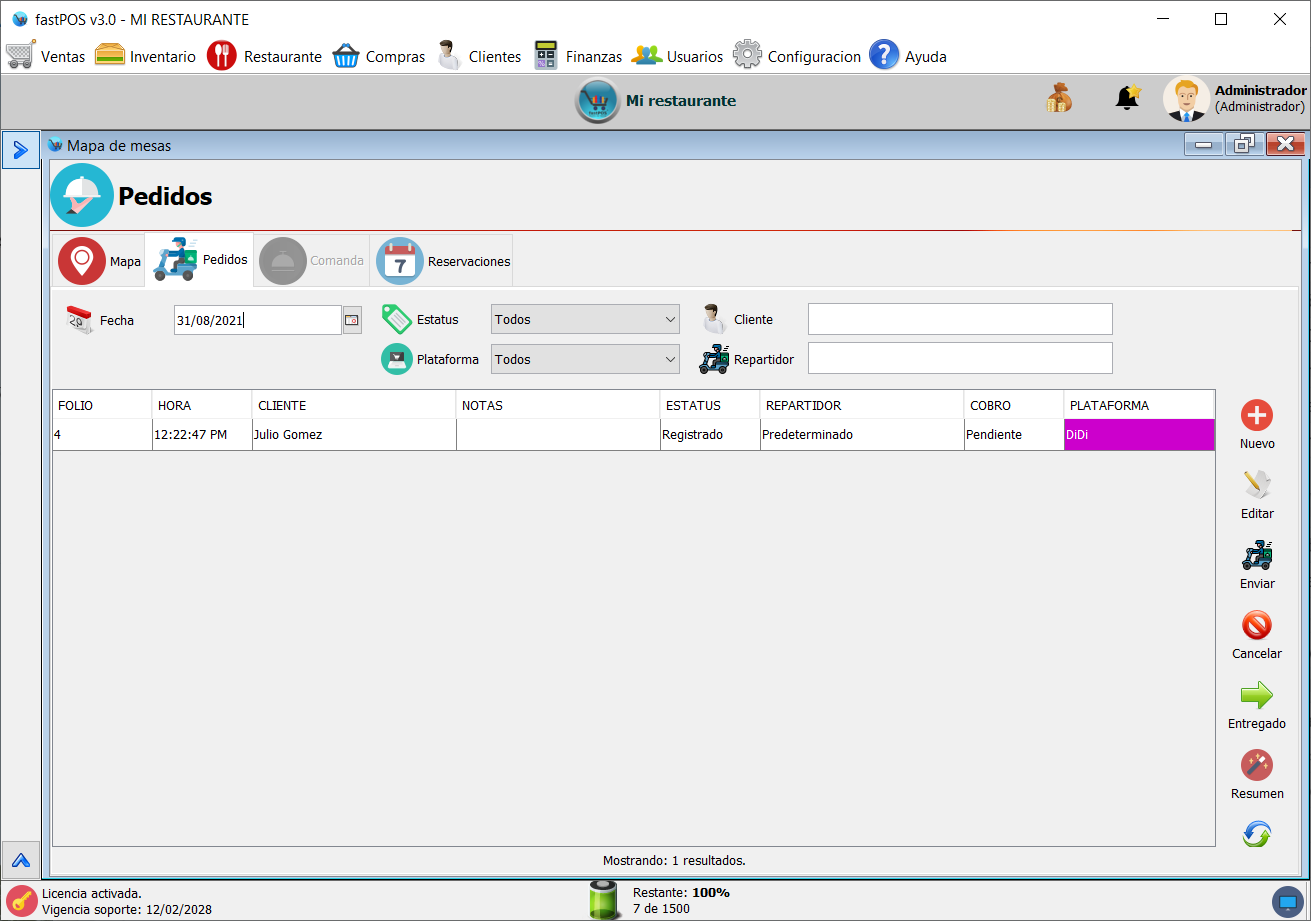
Task: Click the Cancelar prohibition icon
Action: 1257,626
